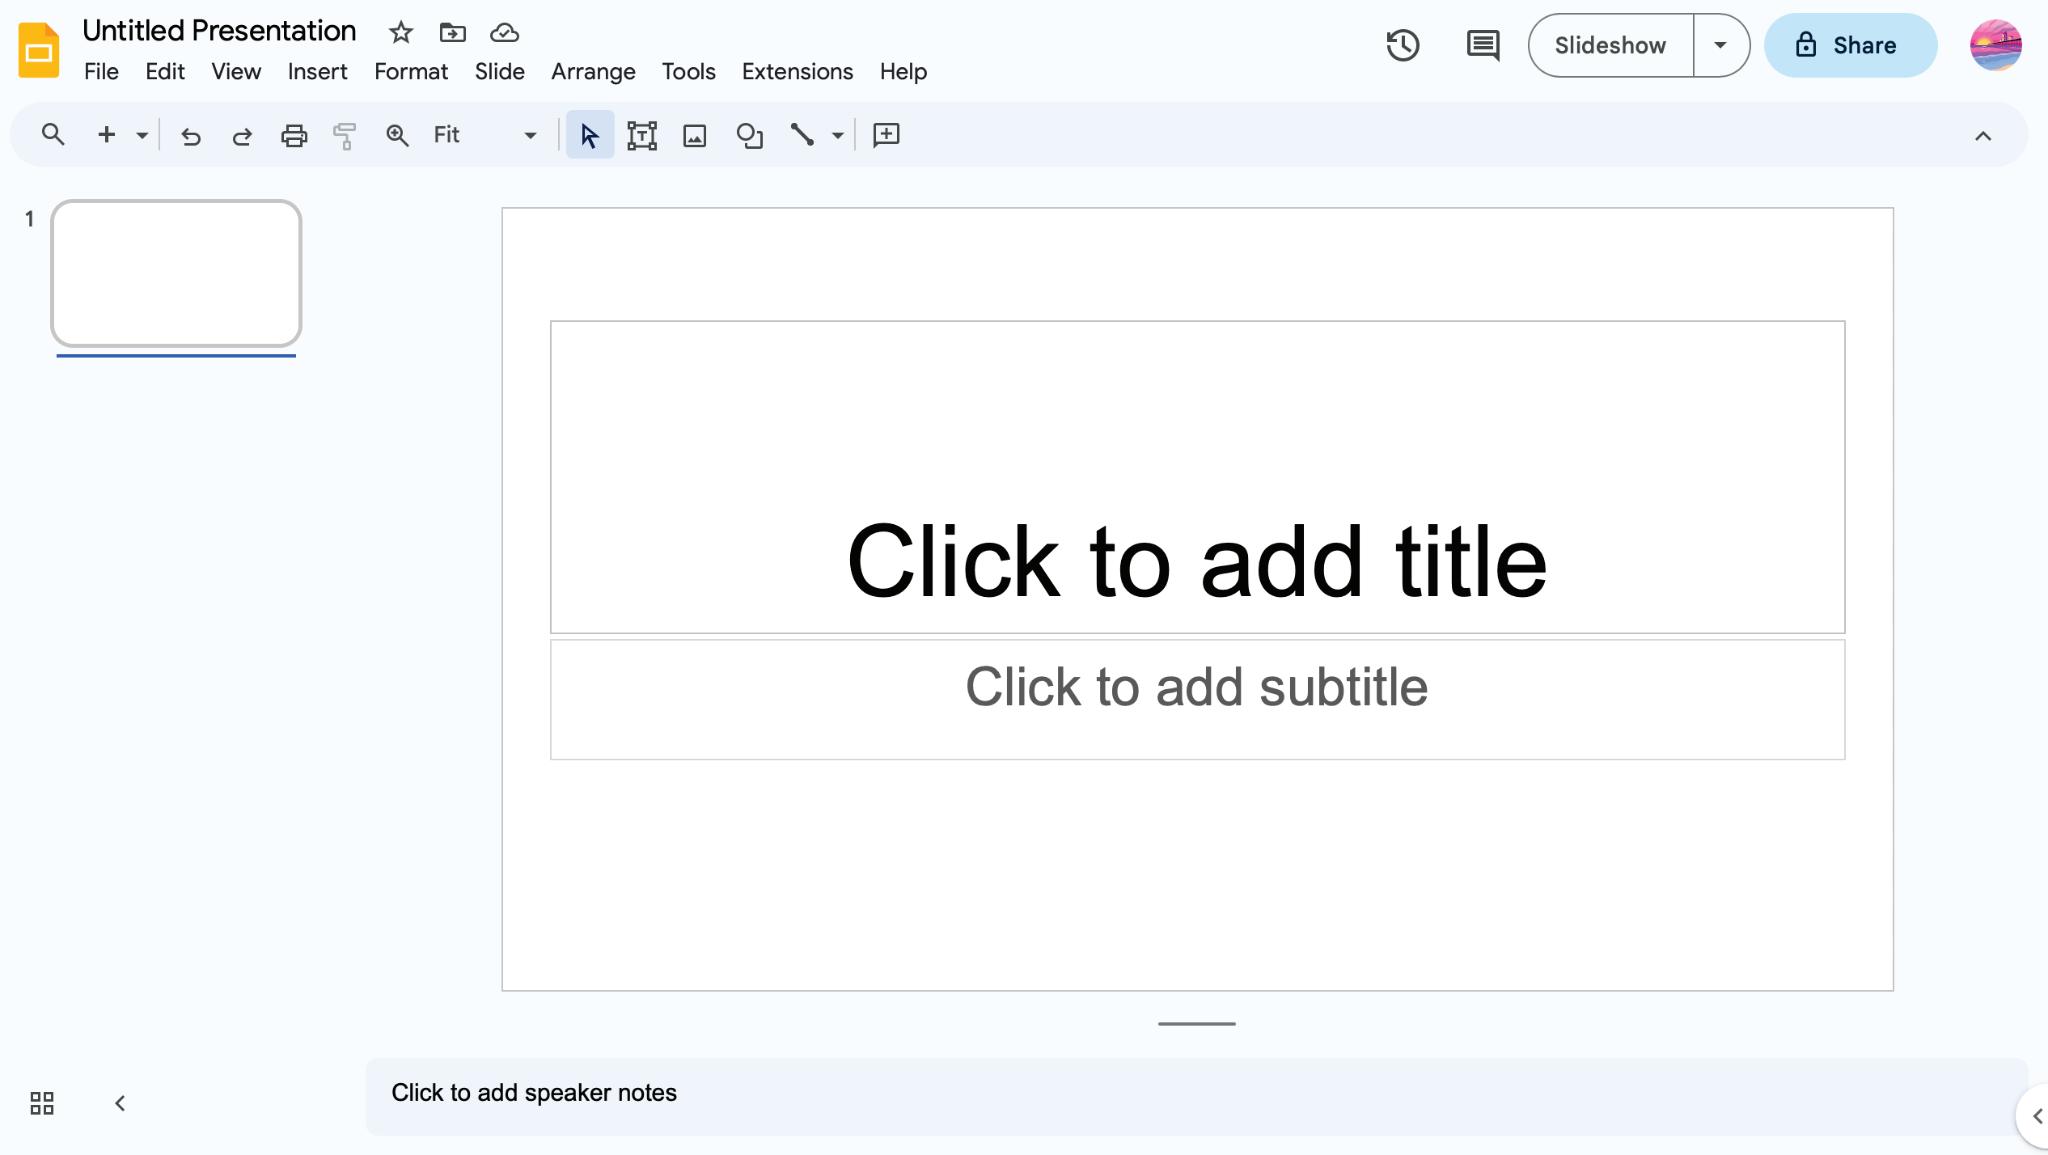
Task: Switch to grid view icon
Action: (42, 1103)
